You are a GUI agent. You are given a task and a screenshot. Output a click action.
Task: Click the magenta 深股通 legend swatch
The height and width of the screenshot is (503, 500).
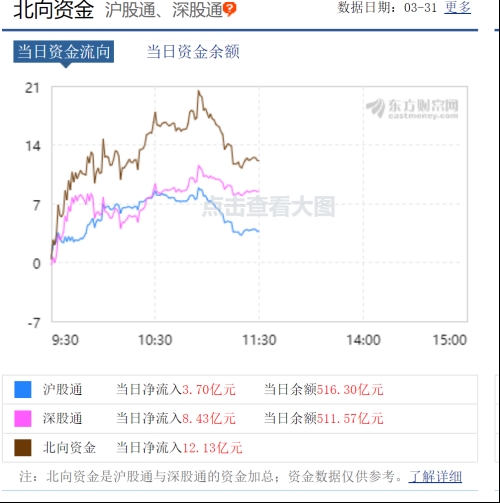23,418
